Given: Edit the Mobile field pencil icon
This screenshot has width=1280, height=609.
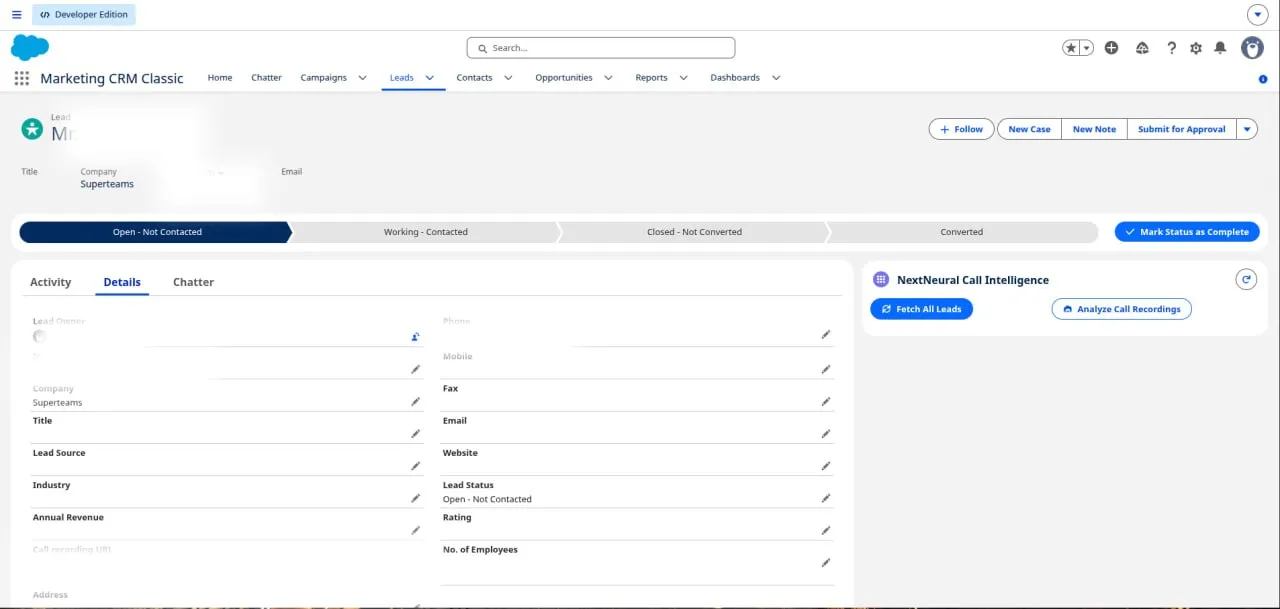Looking at the screenshot, I should 826,369.
